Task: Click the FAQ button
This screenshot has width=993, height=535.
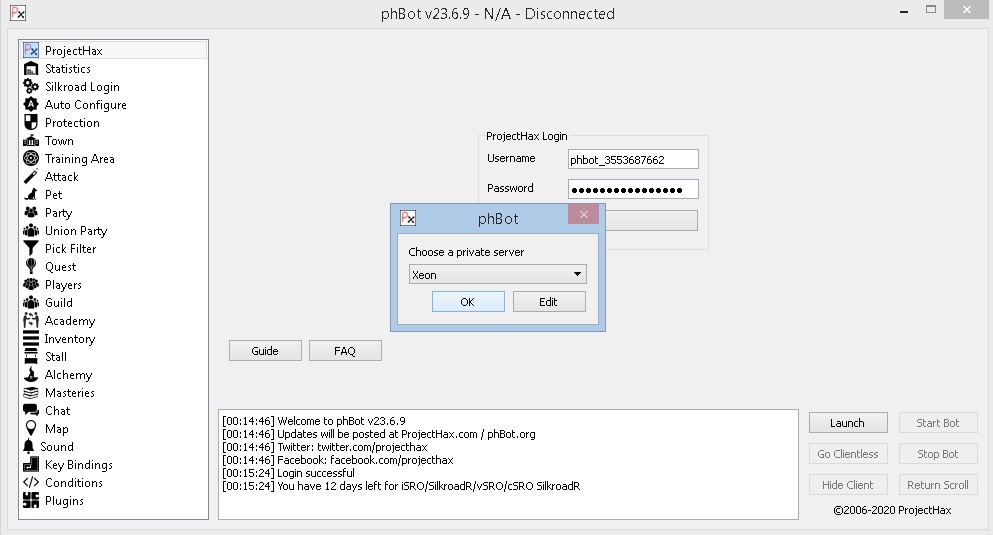Action: coord(345,351)
